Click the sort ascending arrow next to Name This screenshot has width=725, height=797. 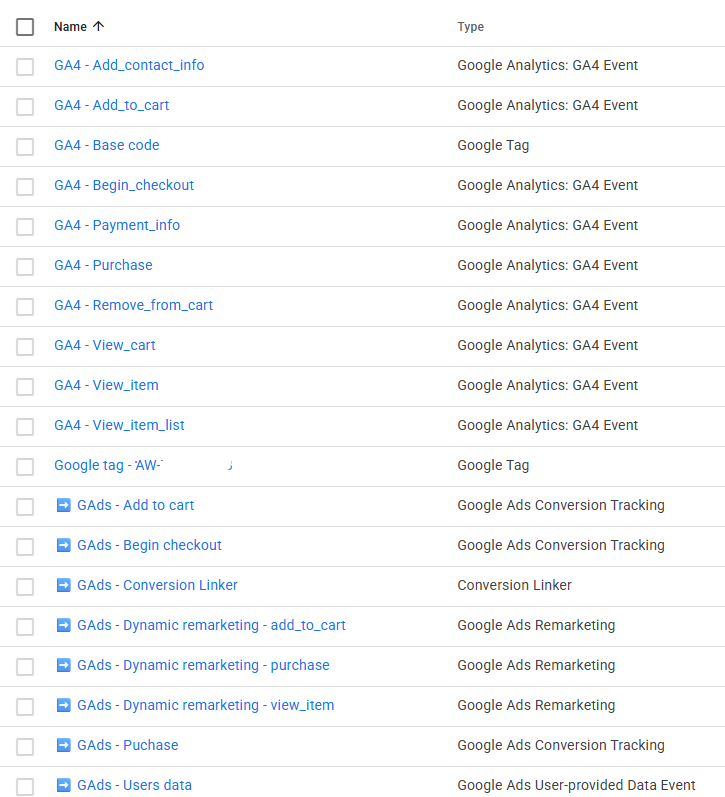[99, 26]
